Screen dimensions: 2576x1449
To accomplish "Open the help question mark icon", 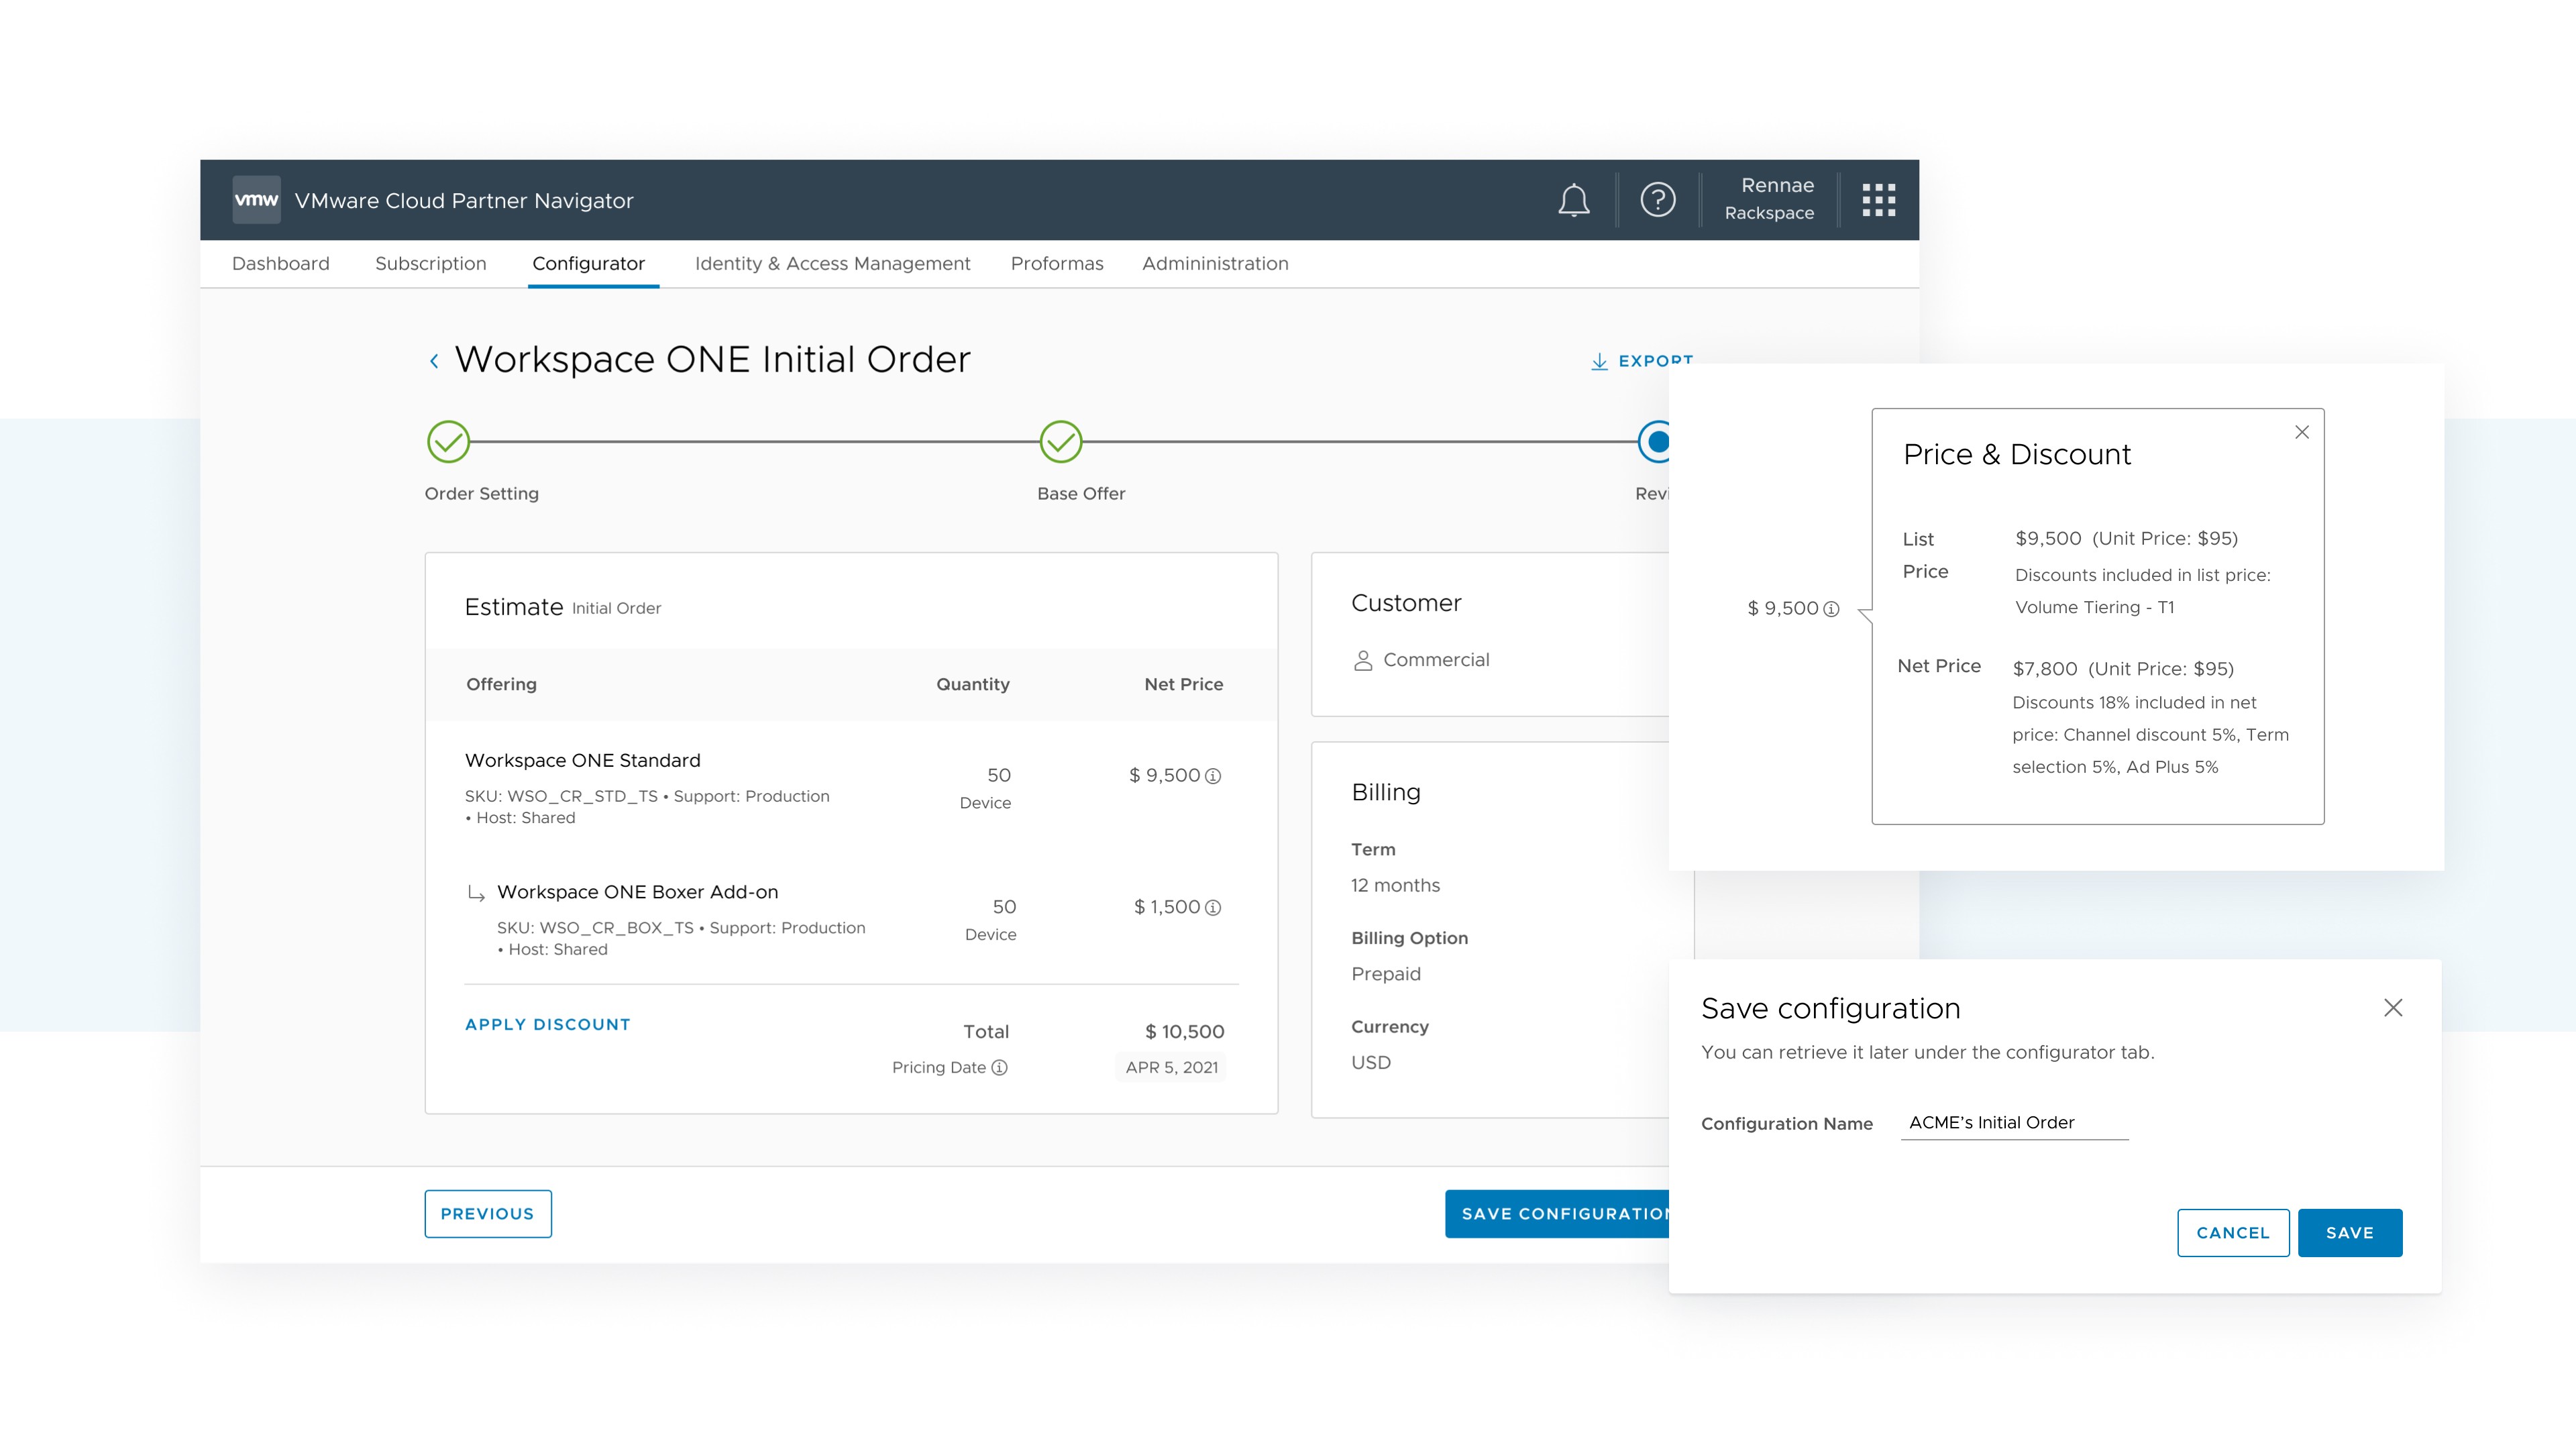I will point(1657,200).
